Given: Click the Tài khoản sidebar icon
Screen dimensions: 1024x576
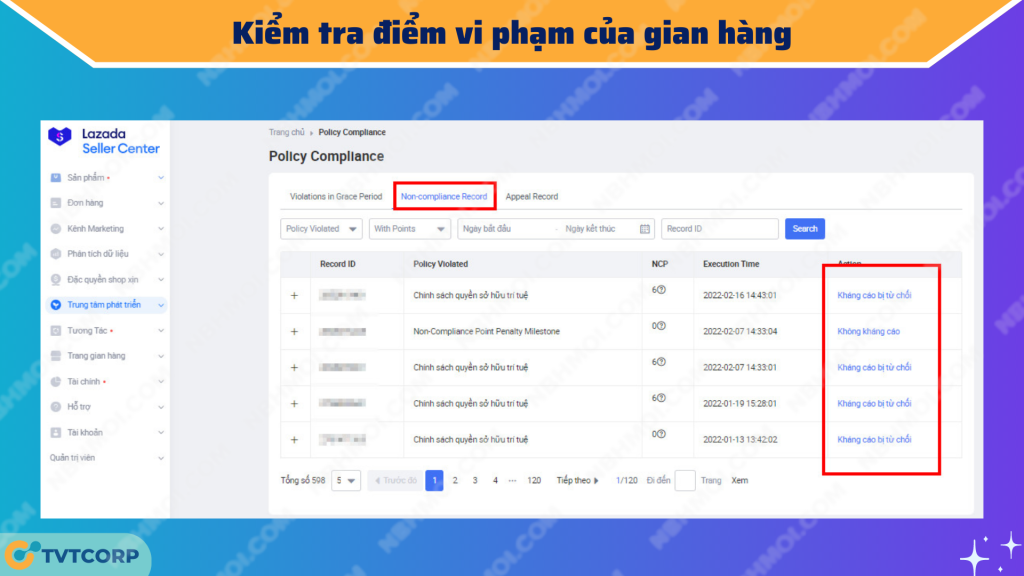Looking at the screenshot, I should pos(56,432).
